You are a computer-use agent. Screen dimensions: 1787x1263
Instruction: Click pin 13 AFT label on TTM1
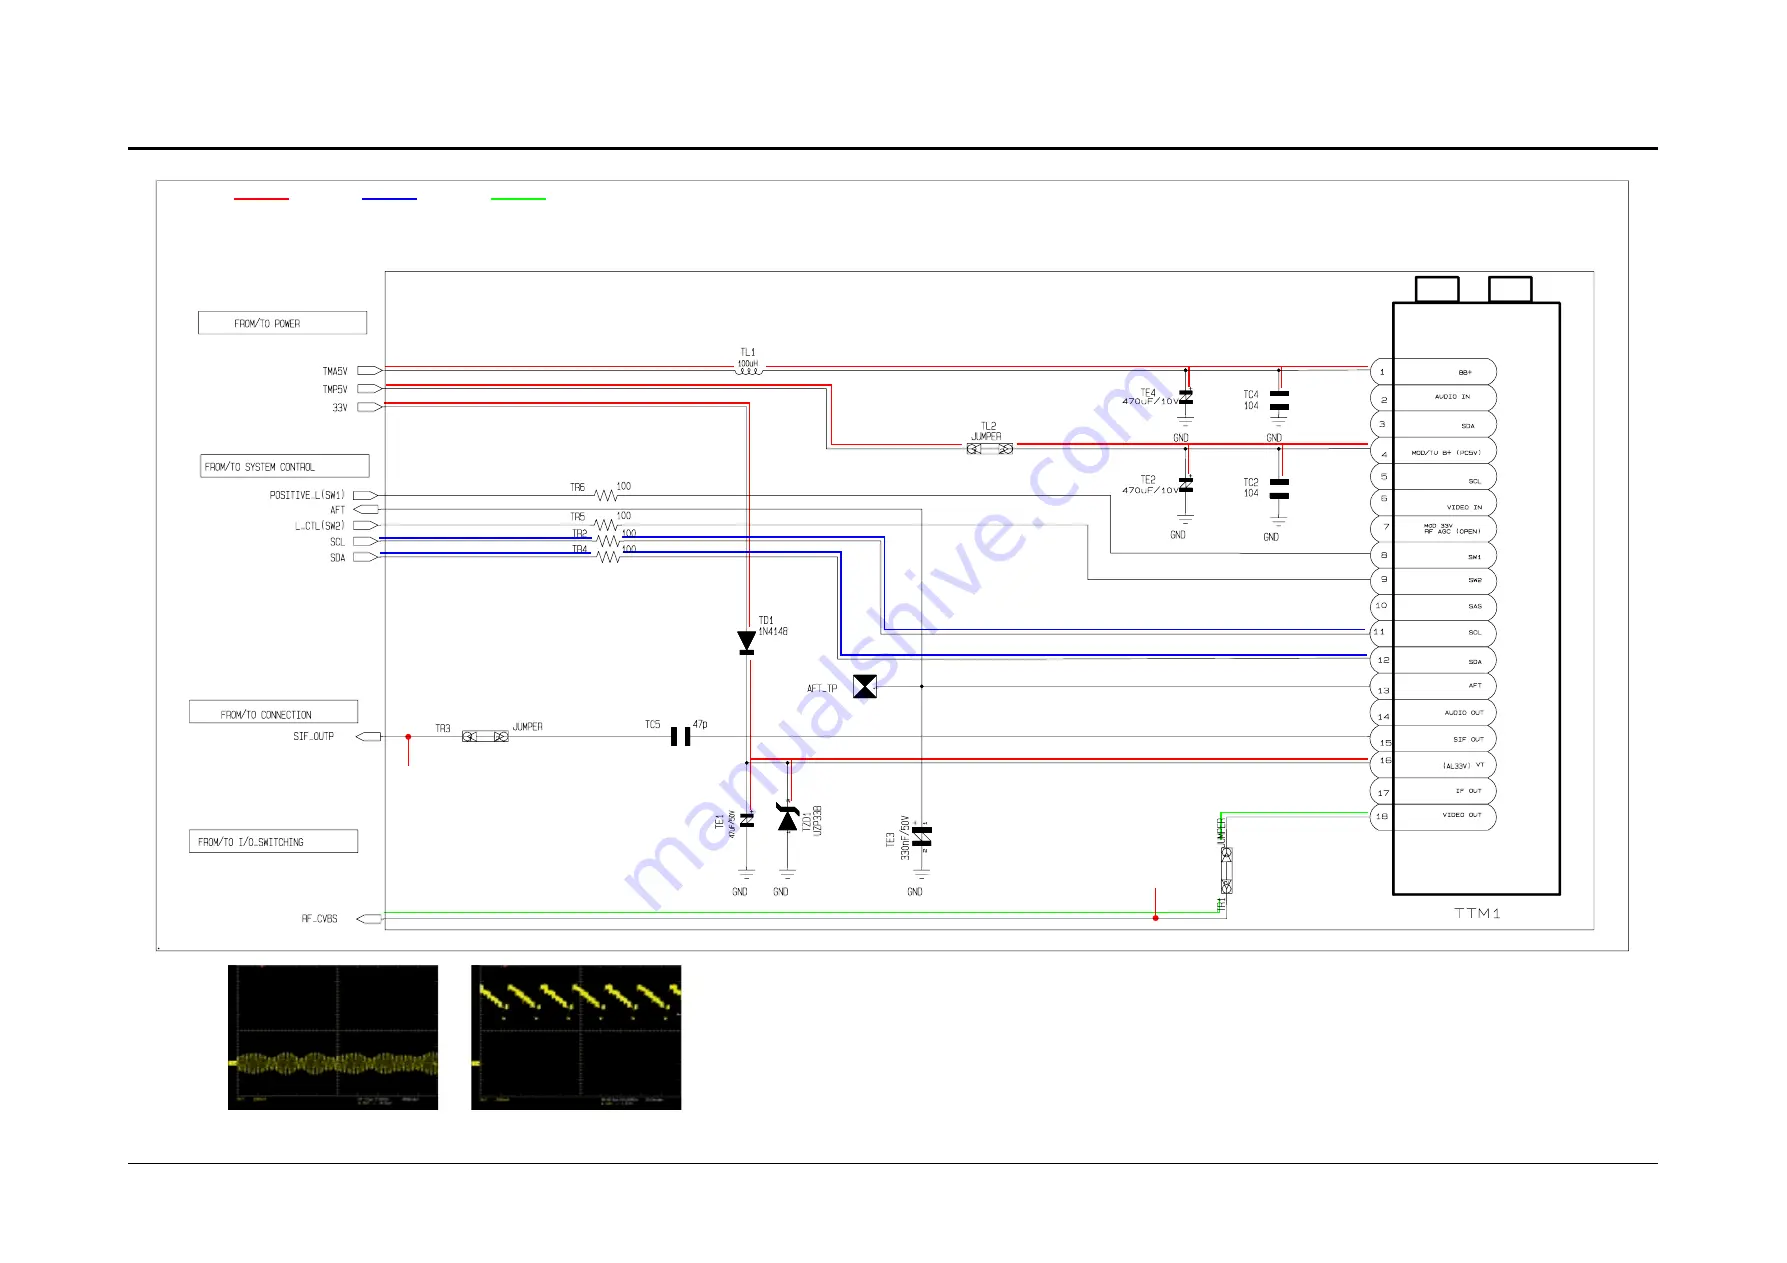[x=1474, y=686]
